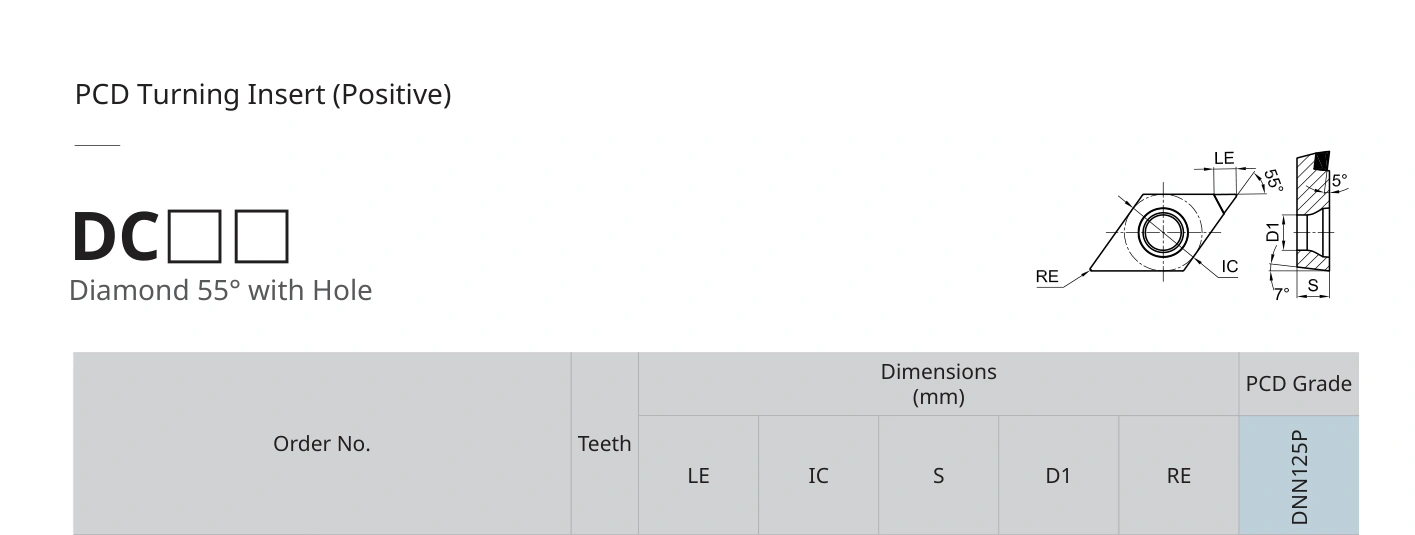Image resolution: width=1415 pixels, height=535 pixels.
Task: Click the Dimensions (mm) header cell
Action: click(x=939, y=384)
